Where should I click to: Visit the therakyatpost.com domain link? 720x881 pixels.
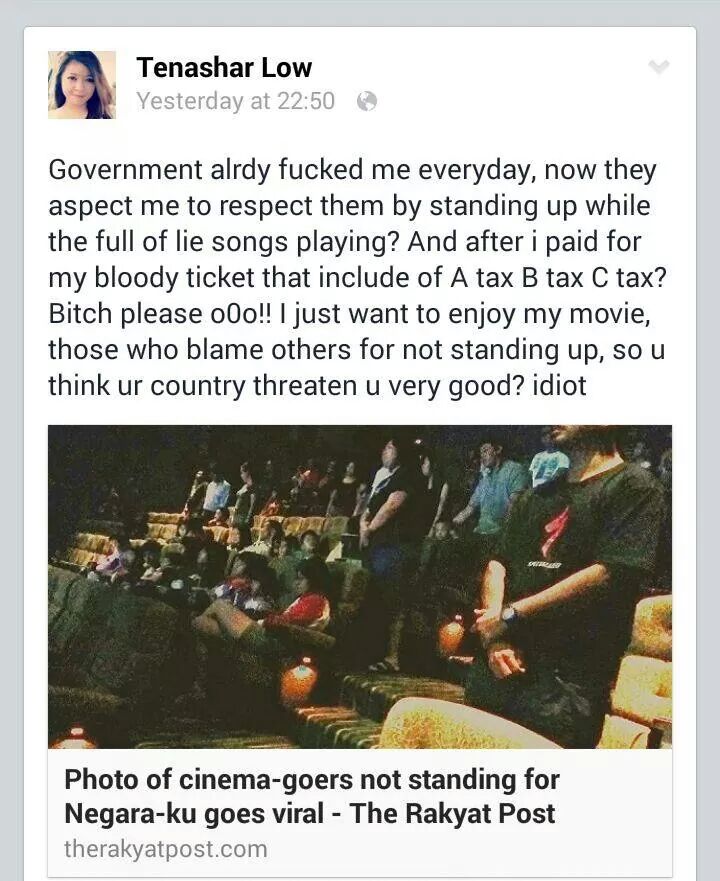tap(166, 848)
